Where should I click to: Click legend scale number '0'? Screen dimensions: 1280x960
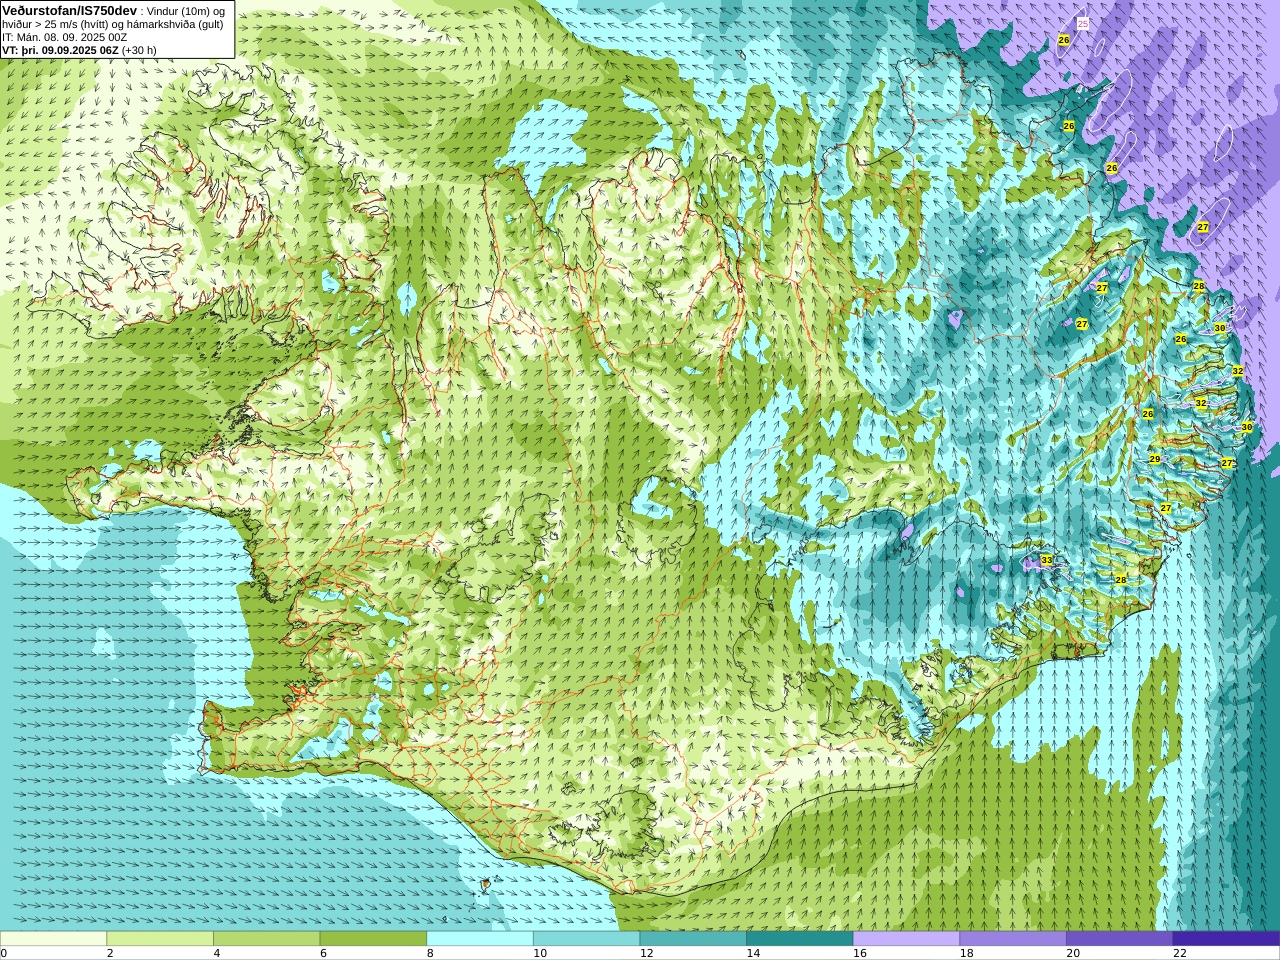point(3,953)
